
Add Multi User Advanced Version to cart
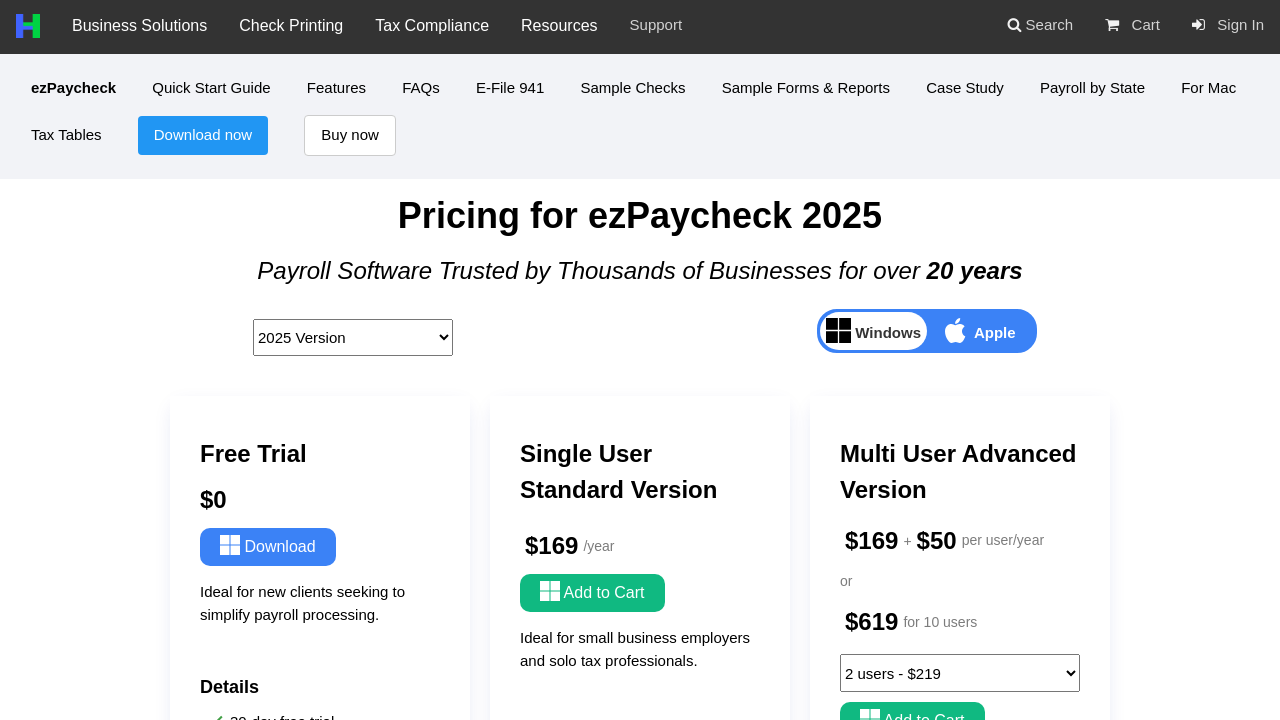pyautogui.click(x=912, y=712)
